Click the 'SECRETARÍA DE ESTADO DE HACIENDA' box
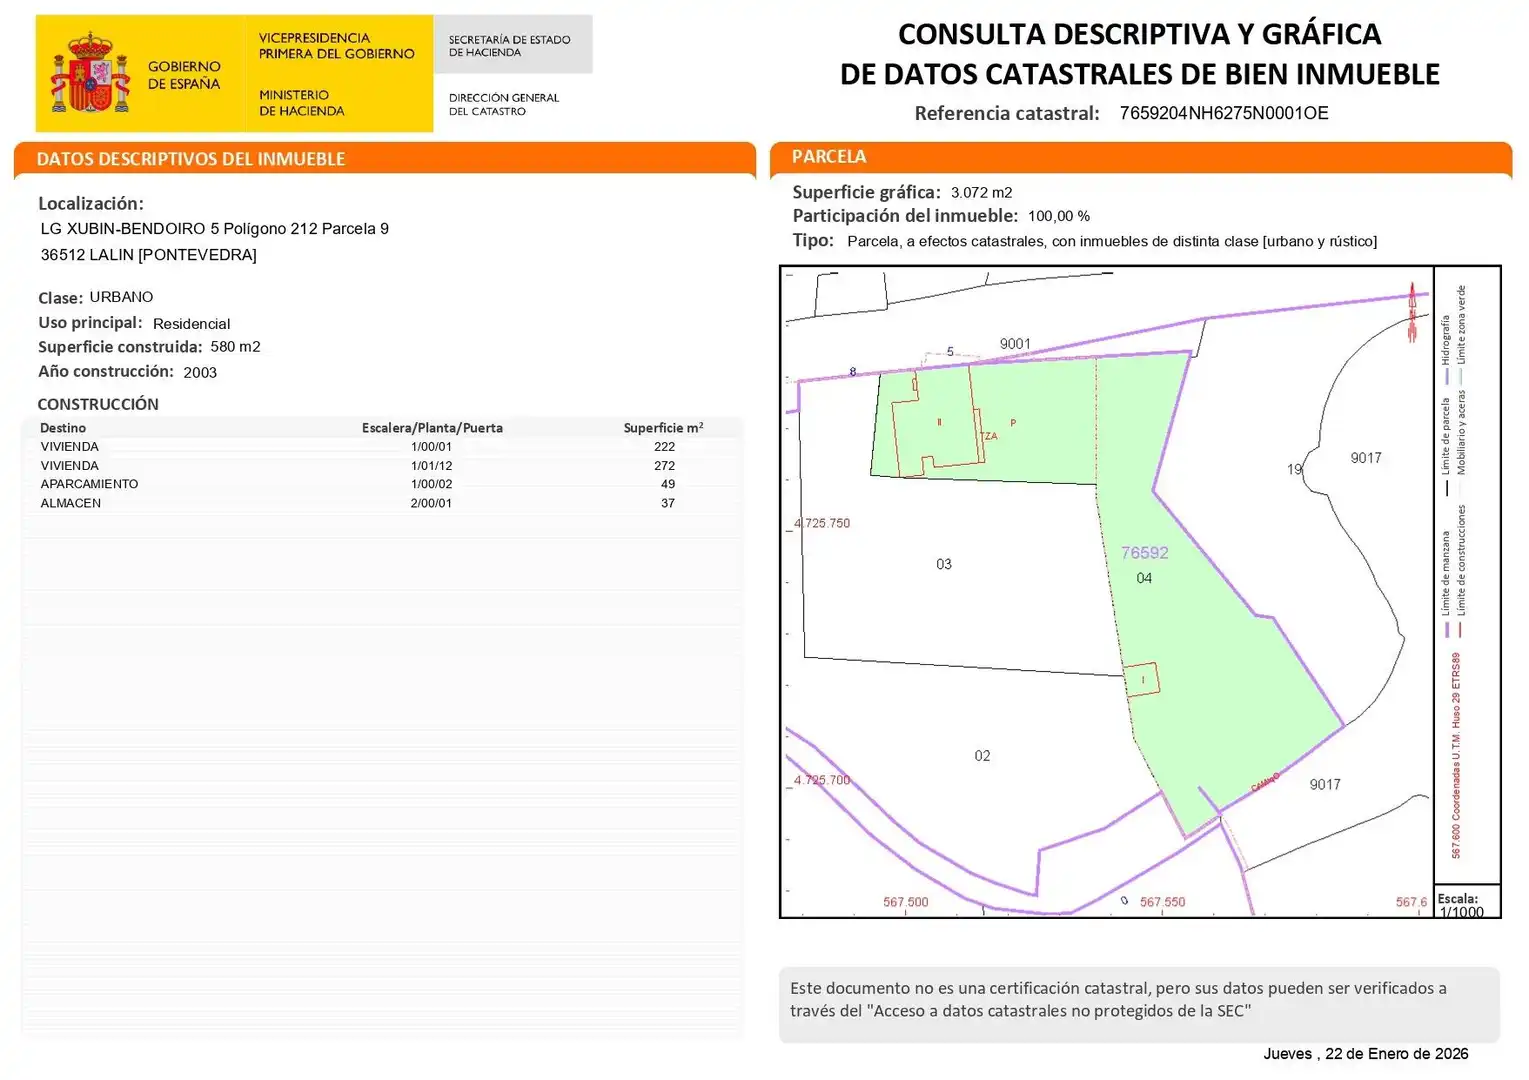The width and height of the screenshot is (1529, 1080). click(x=513, y=45)
